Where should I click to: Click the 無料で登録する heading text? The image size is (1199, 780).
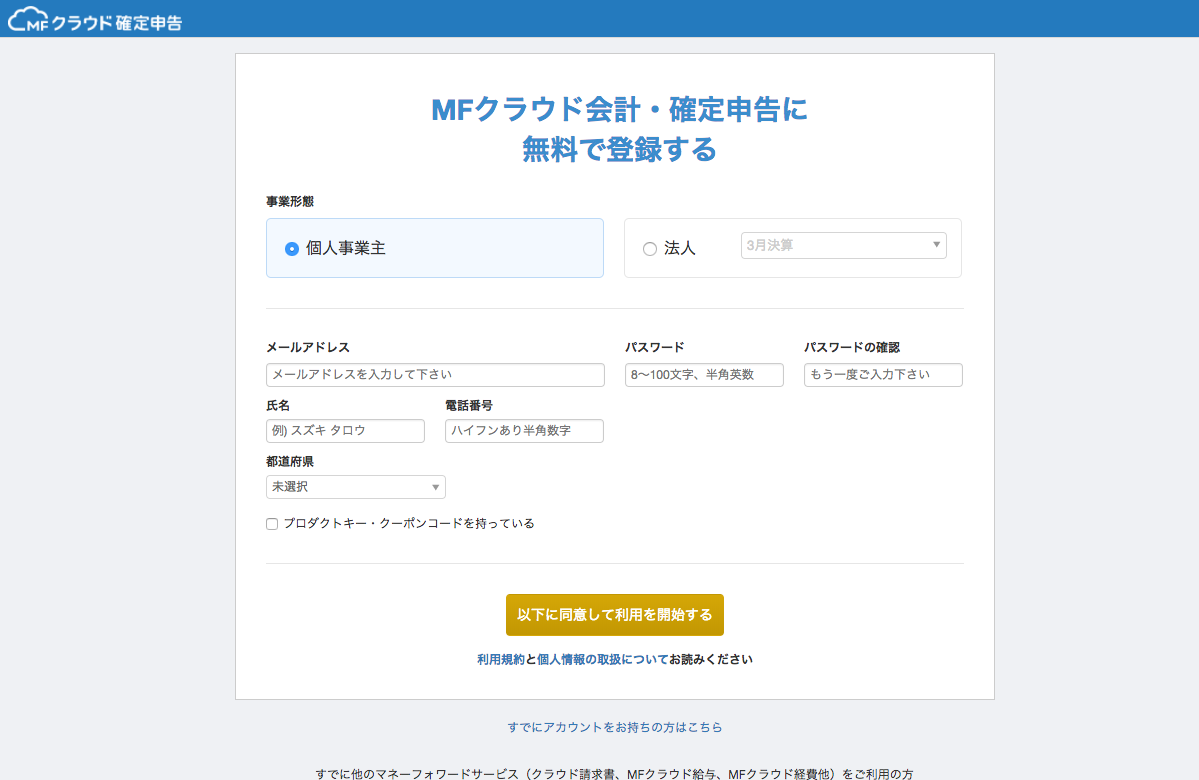(x=619, y=149)
